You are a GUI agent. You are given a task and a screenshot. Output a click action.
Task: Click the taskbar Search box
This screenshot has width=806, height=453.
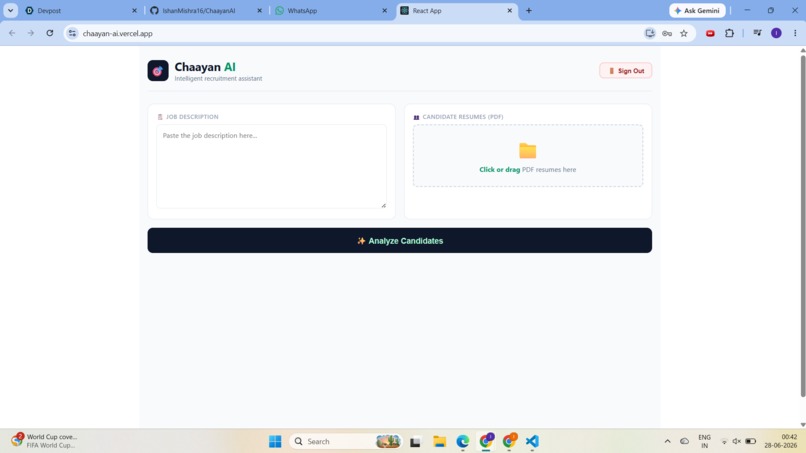click(346, 441)
